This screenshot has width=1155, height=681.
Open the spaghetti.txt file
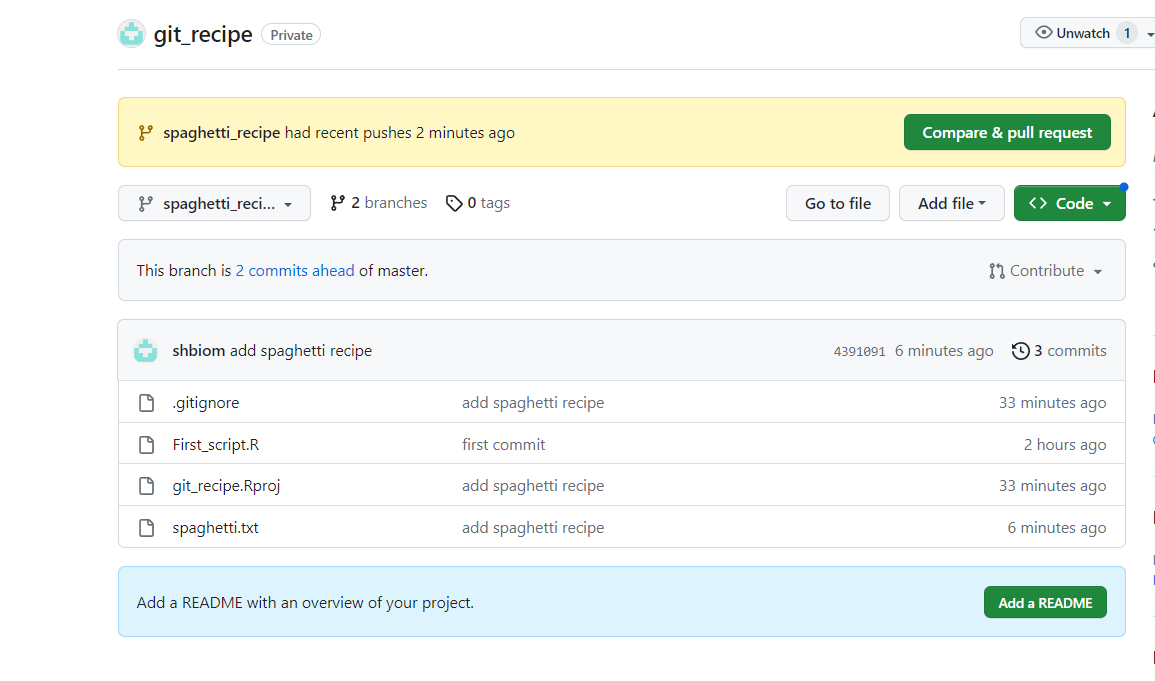215,528
